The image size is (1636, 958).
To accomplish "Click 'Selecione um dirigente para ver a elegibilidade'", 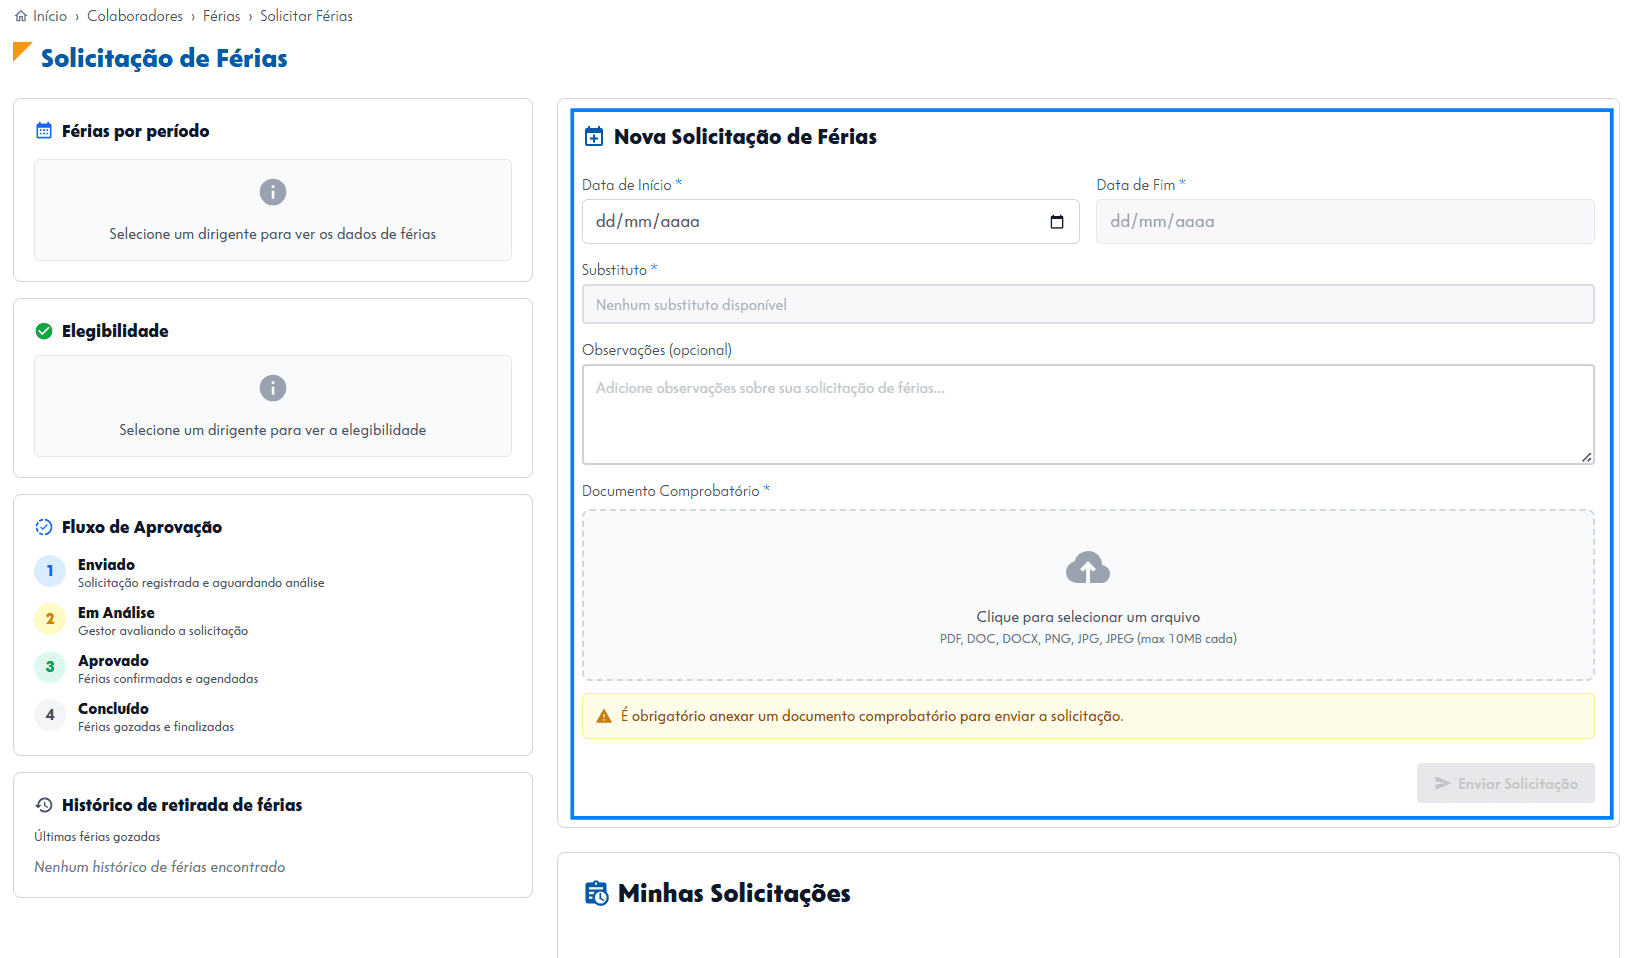I will (x=273, y=430).
